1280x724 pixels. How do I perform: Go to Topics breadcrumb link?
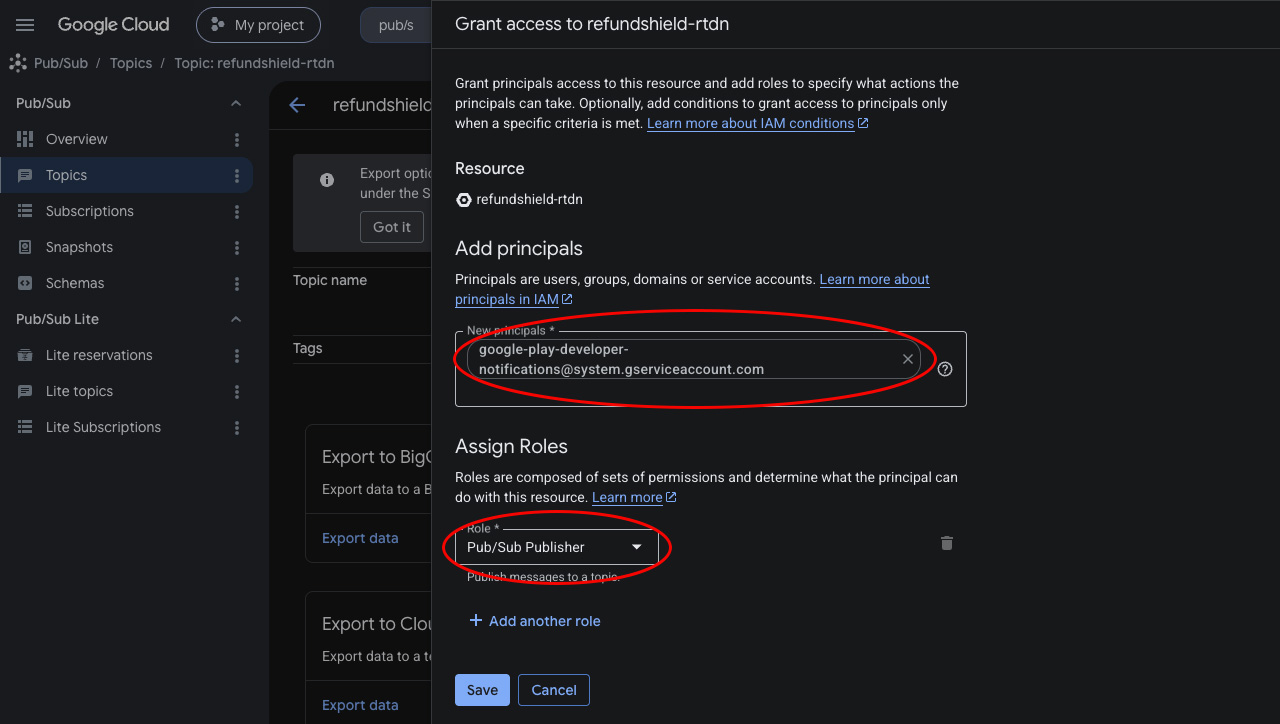click(131, 63)
